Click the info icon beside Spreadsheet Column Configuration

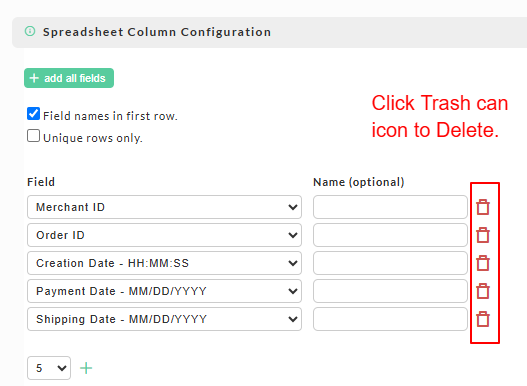point(30,31)
